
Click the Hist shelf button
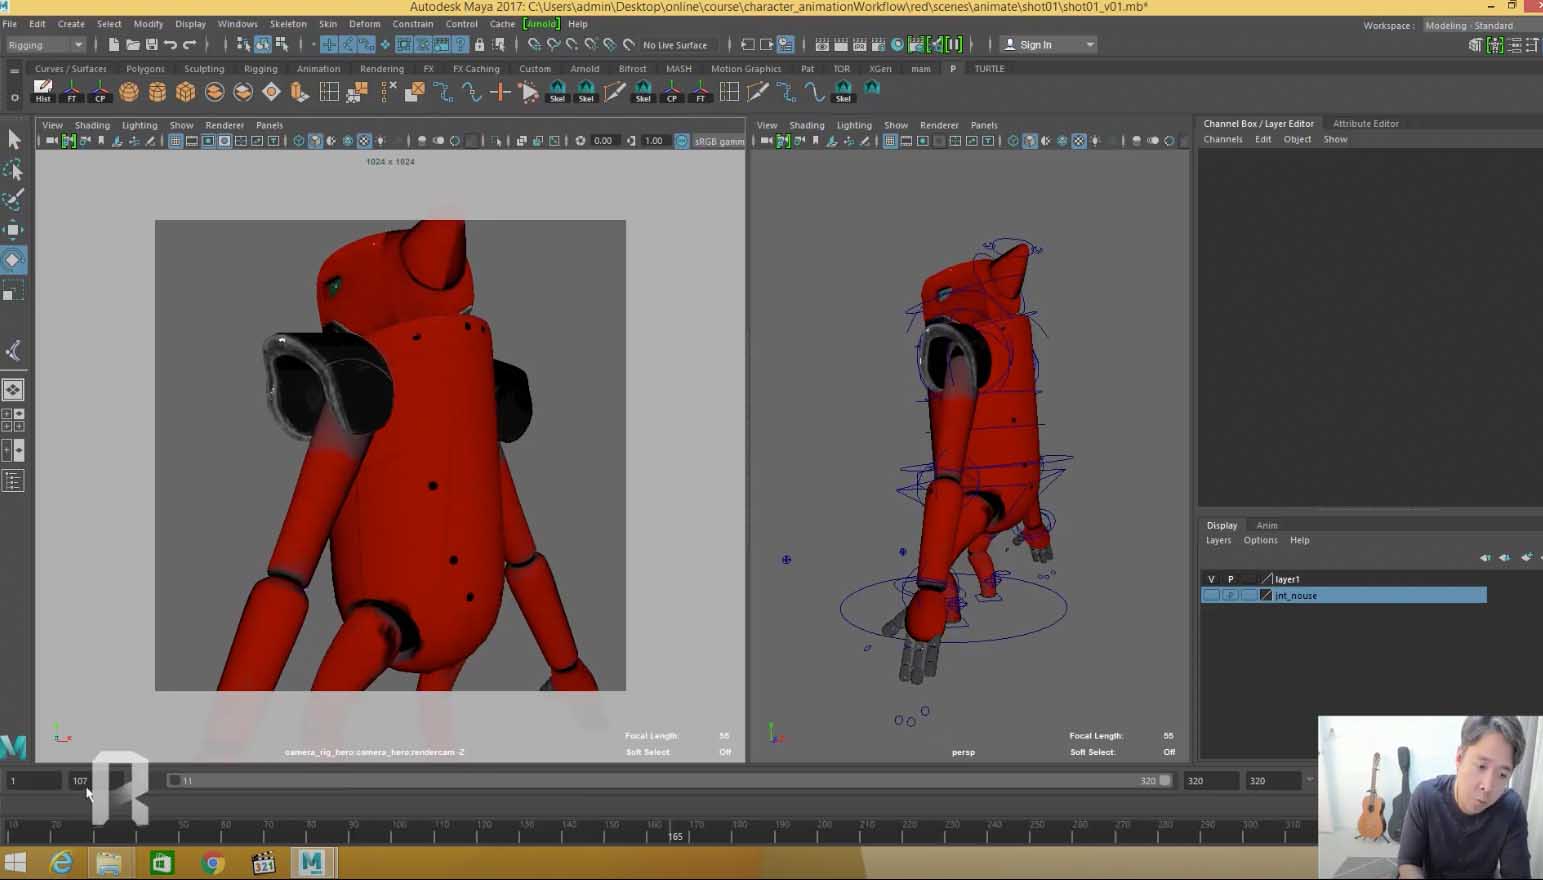43,92
